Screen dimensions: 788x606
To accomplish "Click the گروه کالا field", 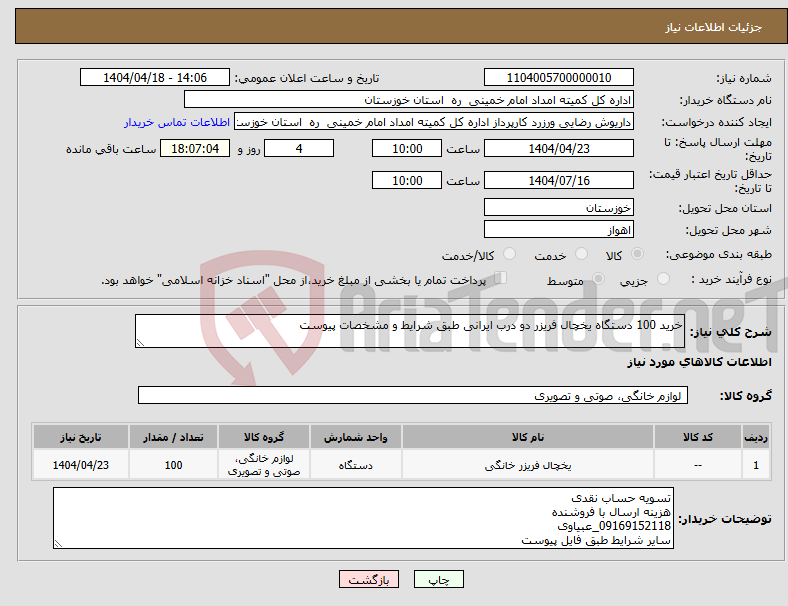I will 413,395.
